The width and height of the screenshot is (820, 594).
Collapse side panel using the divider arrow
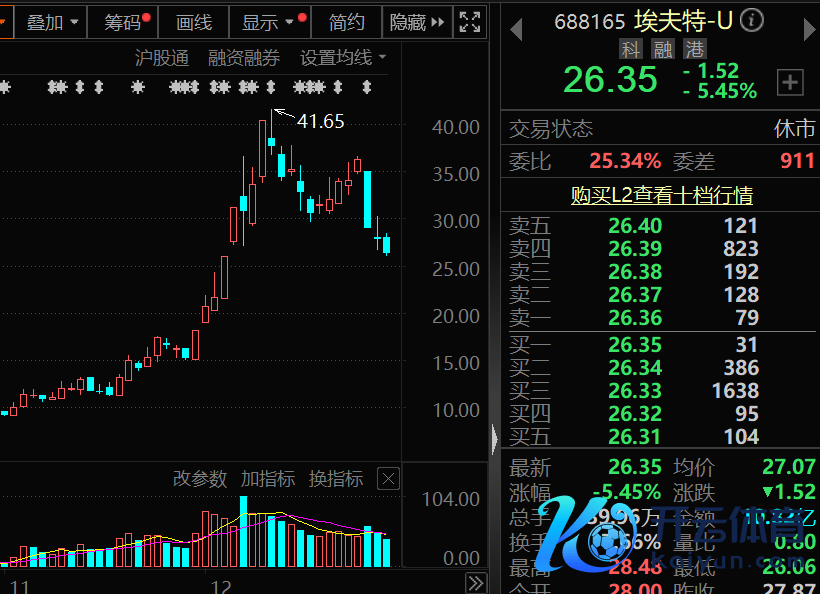click(494, 438)
